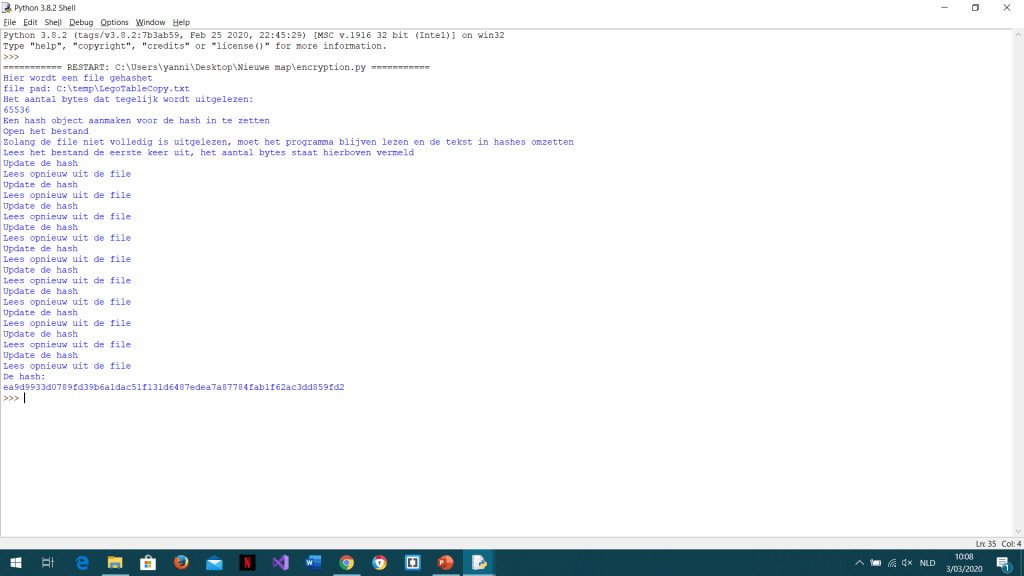Screen dimensions: 1024x576
Task: Open the Edit menu
Action: coord(31,22)
